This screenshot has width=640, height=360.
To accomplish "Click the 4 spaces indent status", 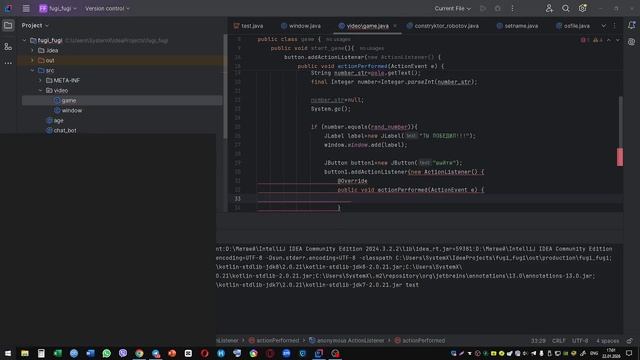I will pyautogui.click(x=607, y=340).
